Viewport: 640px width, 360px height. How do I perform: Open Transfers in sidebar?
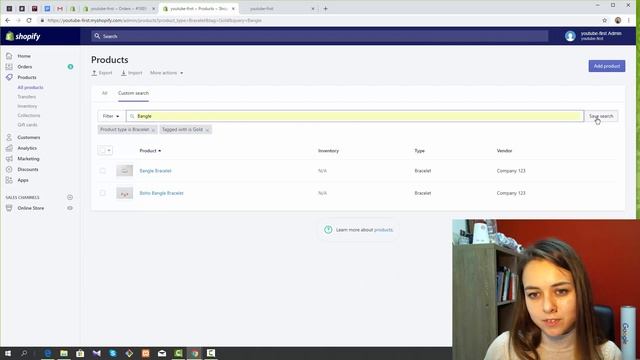tap(27, 97)
